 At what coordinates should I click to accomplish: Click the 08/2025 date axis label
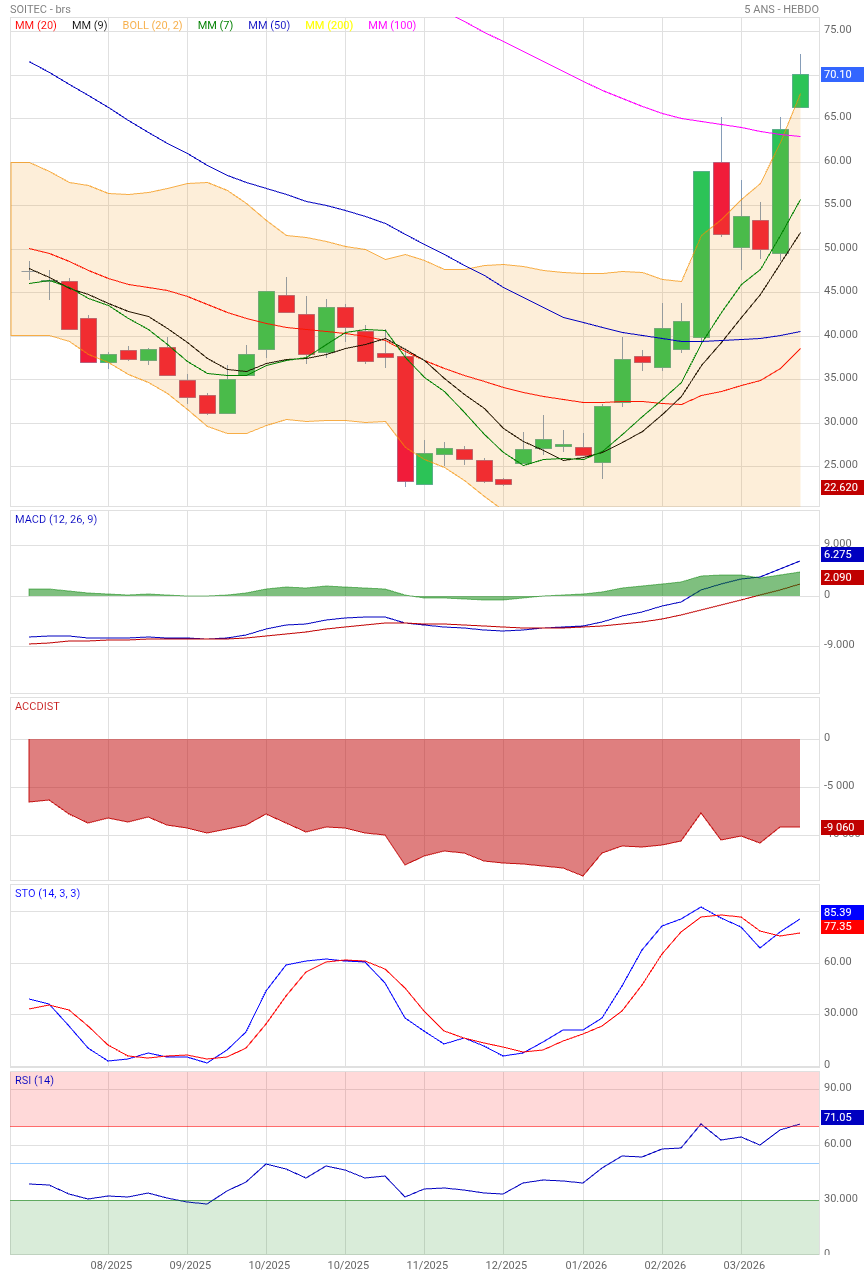[x=111, y=1265]
